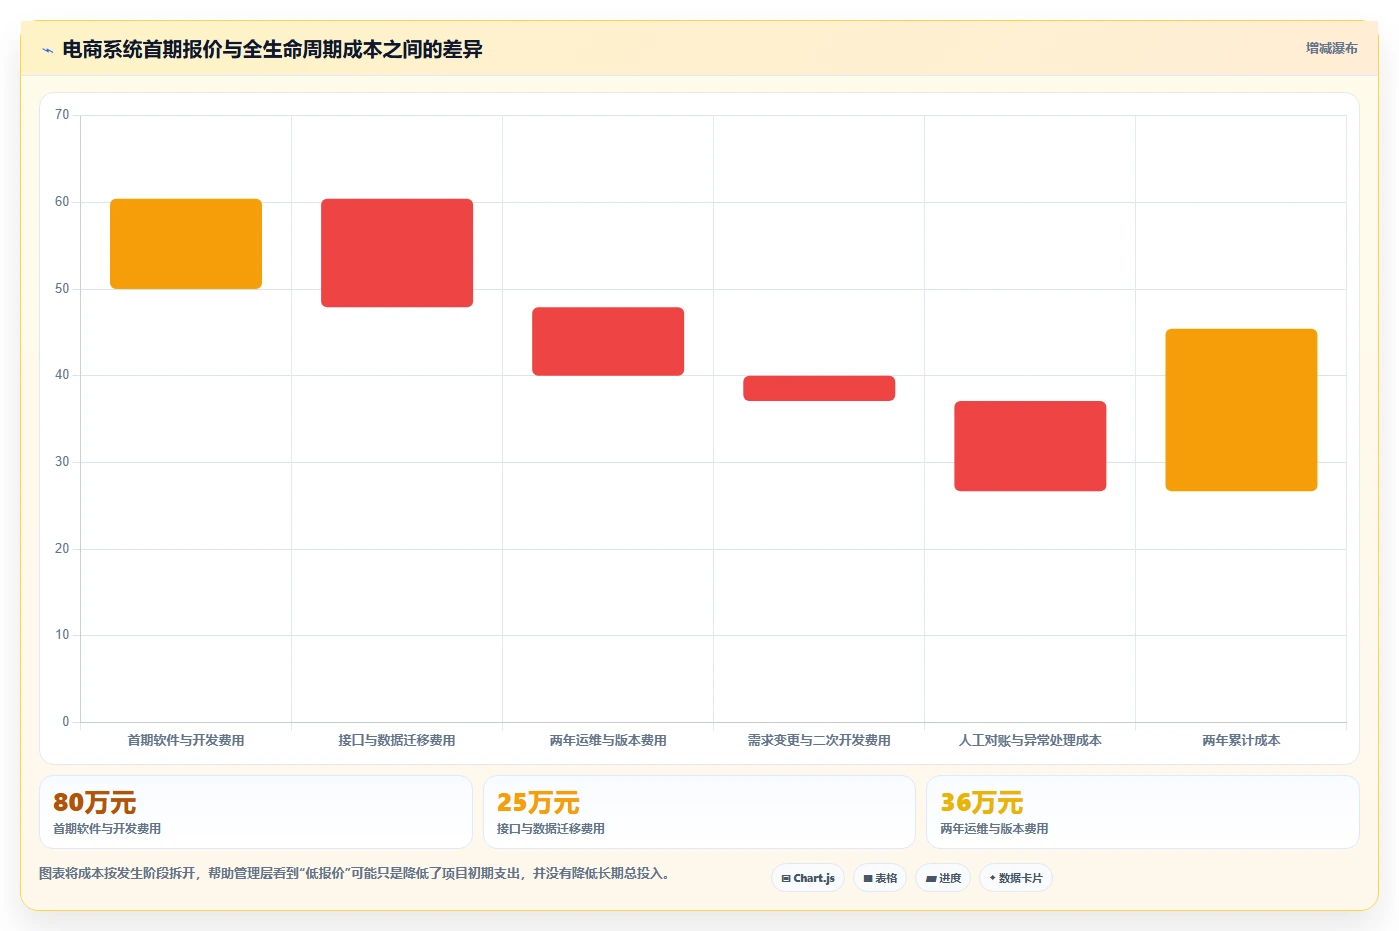1399x931 pixels.
Task: Click the 36万元 data card
Action: 1142,812
